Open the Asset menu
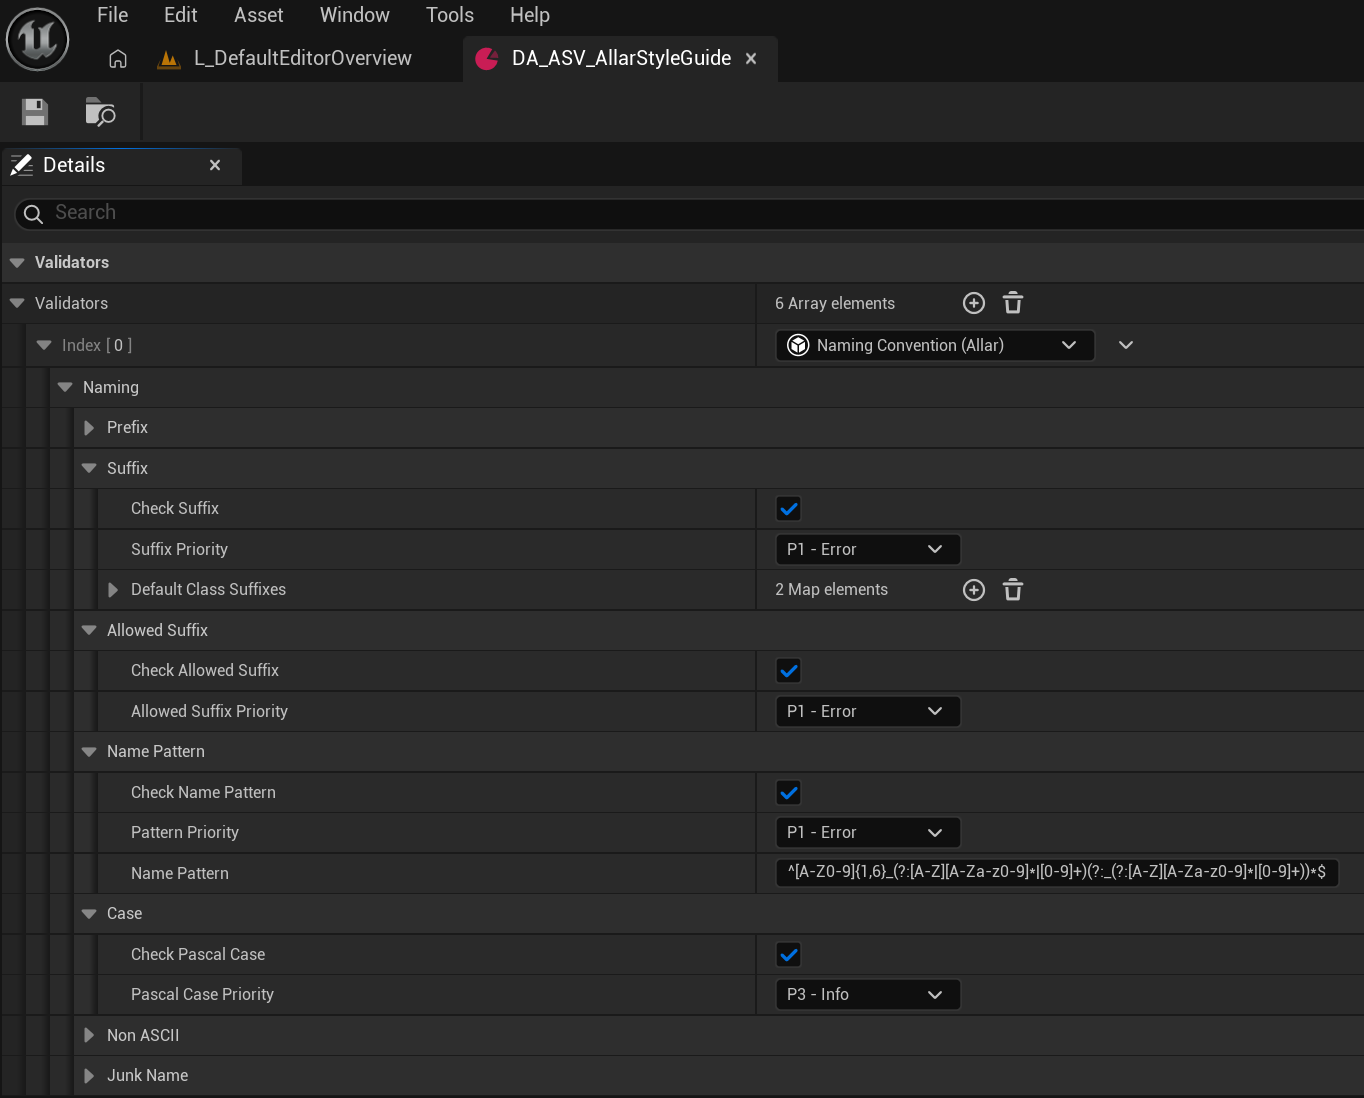This screenshot has height=1098, width=1364. click(259, 15)
